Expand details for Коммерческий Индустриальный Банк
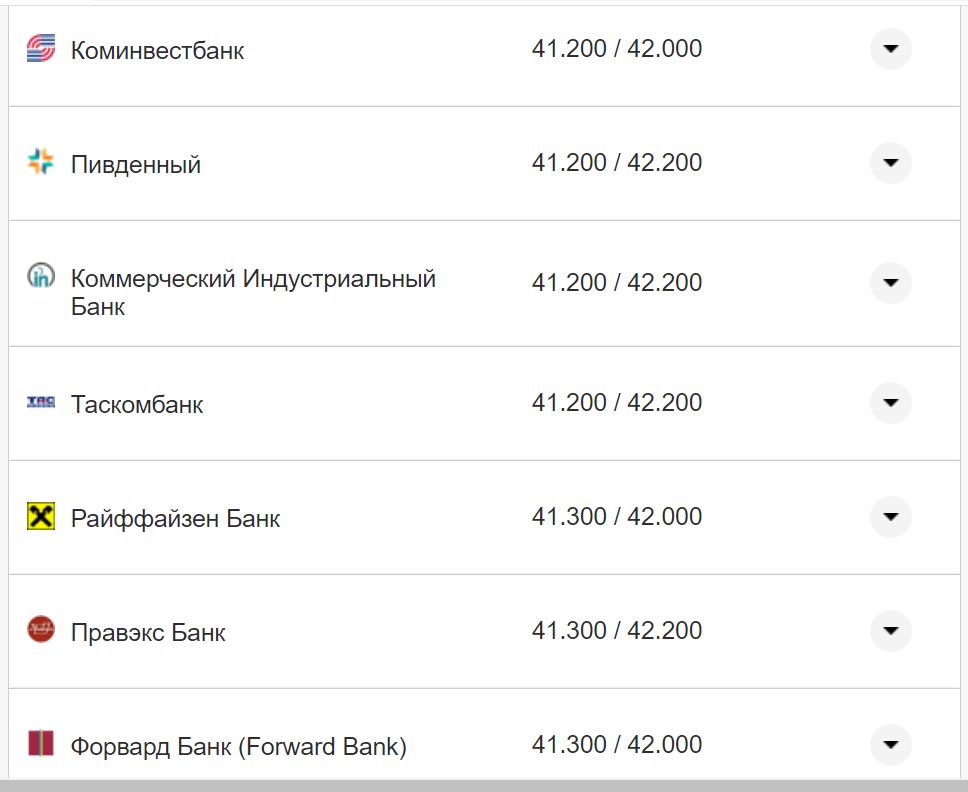The height and width of the screenshot is (792, 968). (x=890, y=282)
